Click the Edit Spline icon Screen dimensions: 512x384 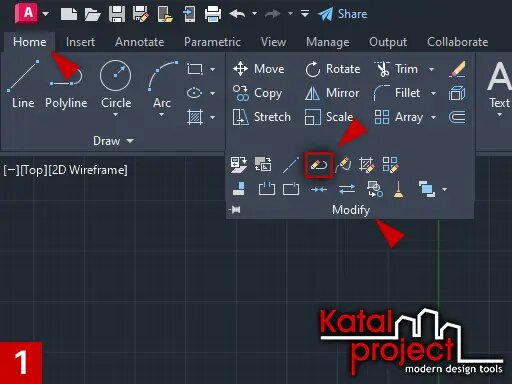click(x=343, y=165)
